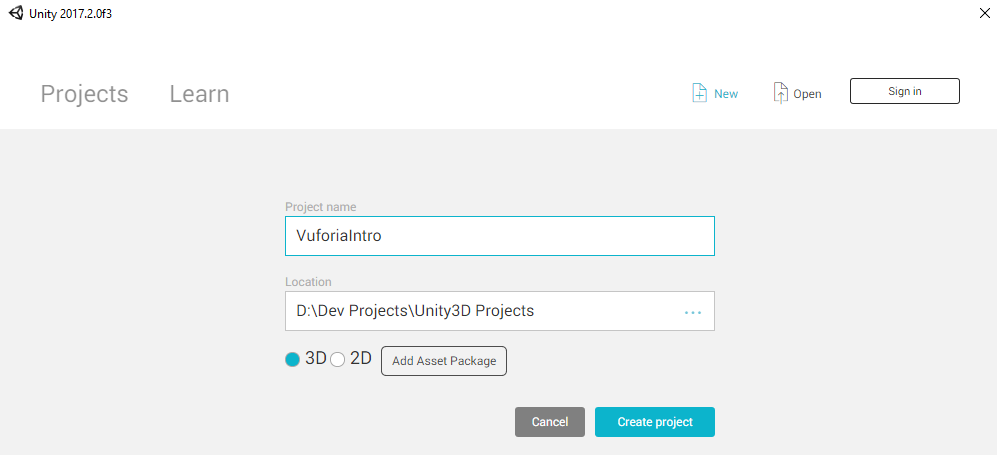This screenshot has height=455, width=997.
Task: Switch to the Projects tab
Action: tap(84, 93)
